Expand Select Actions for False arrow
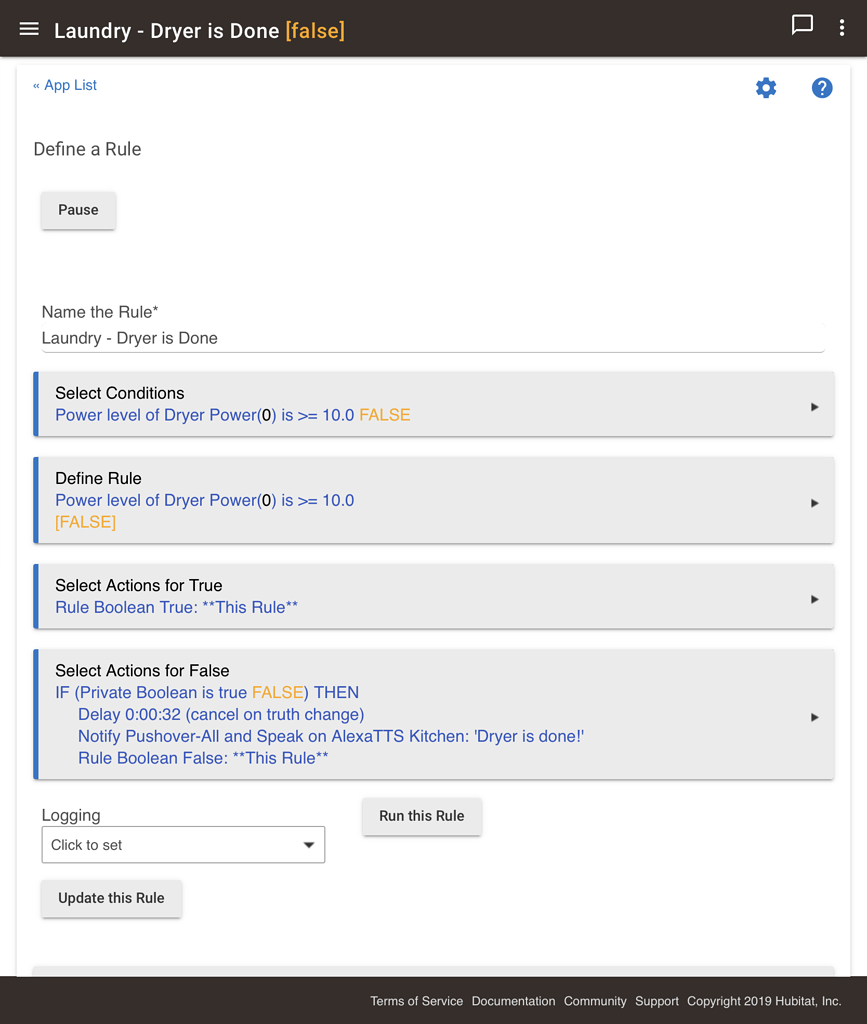 pos(815,717)
